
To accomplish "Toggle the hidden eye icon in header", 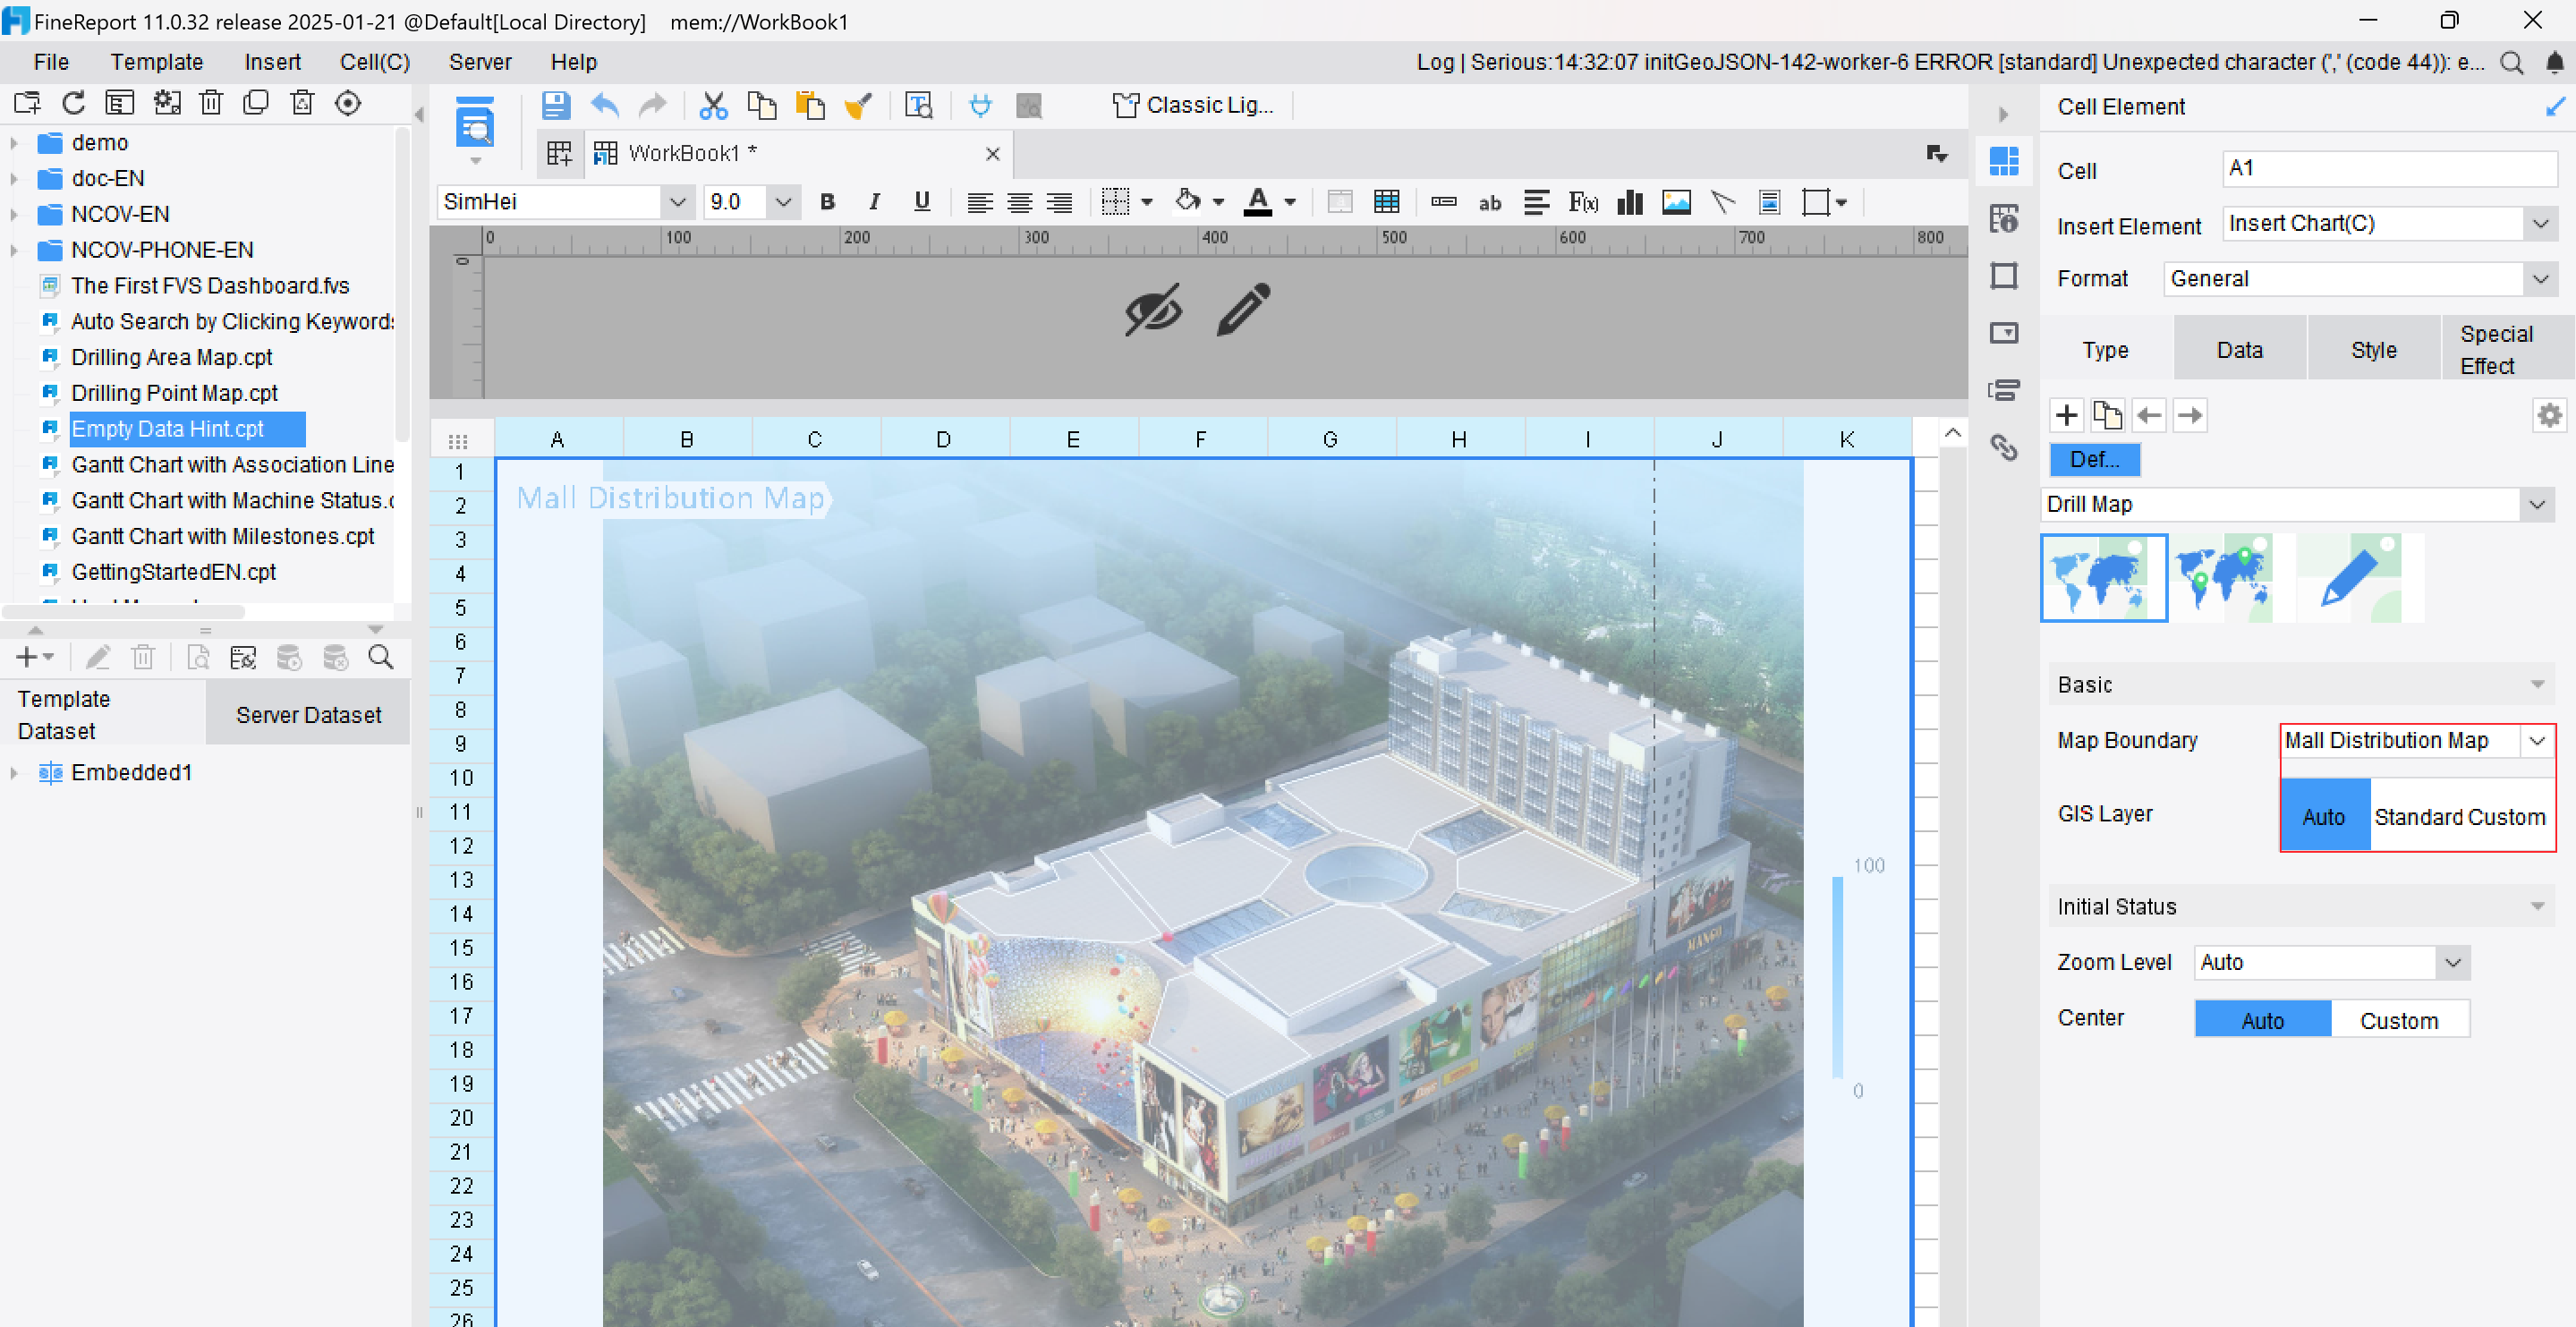I will (x=1153, y=309).
